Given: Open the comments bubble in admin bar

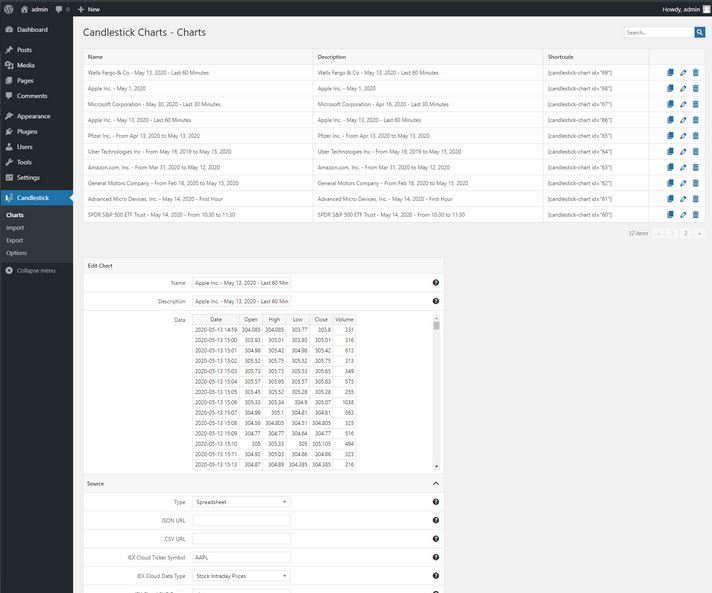Looking at the screenshot, I should [62, 9].
